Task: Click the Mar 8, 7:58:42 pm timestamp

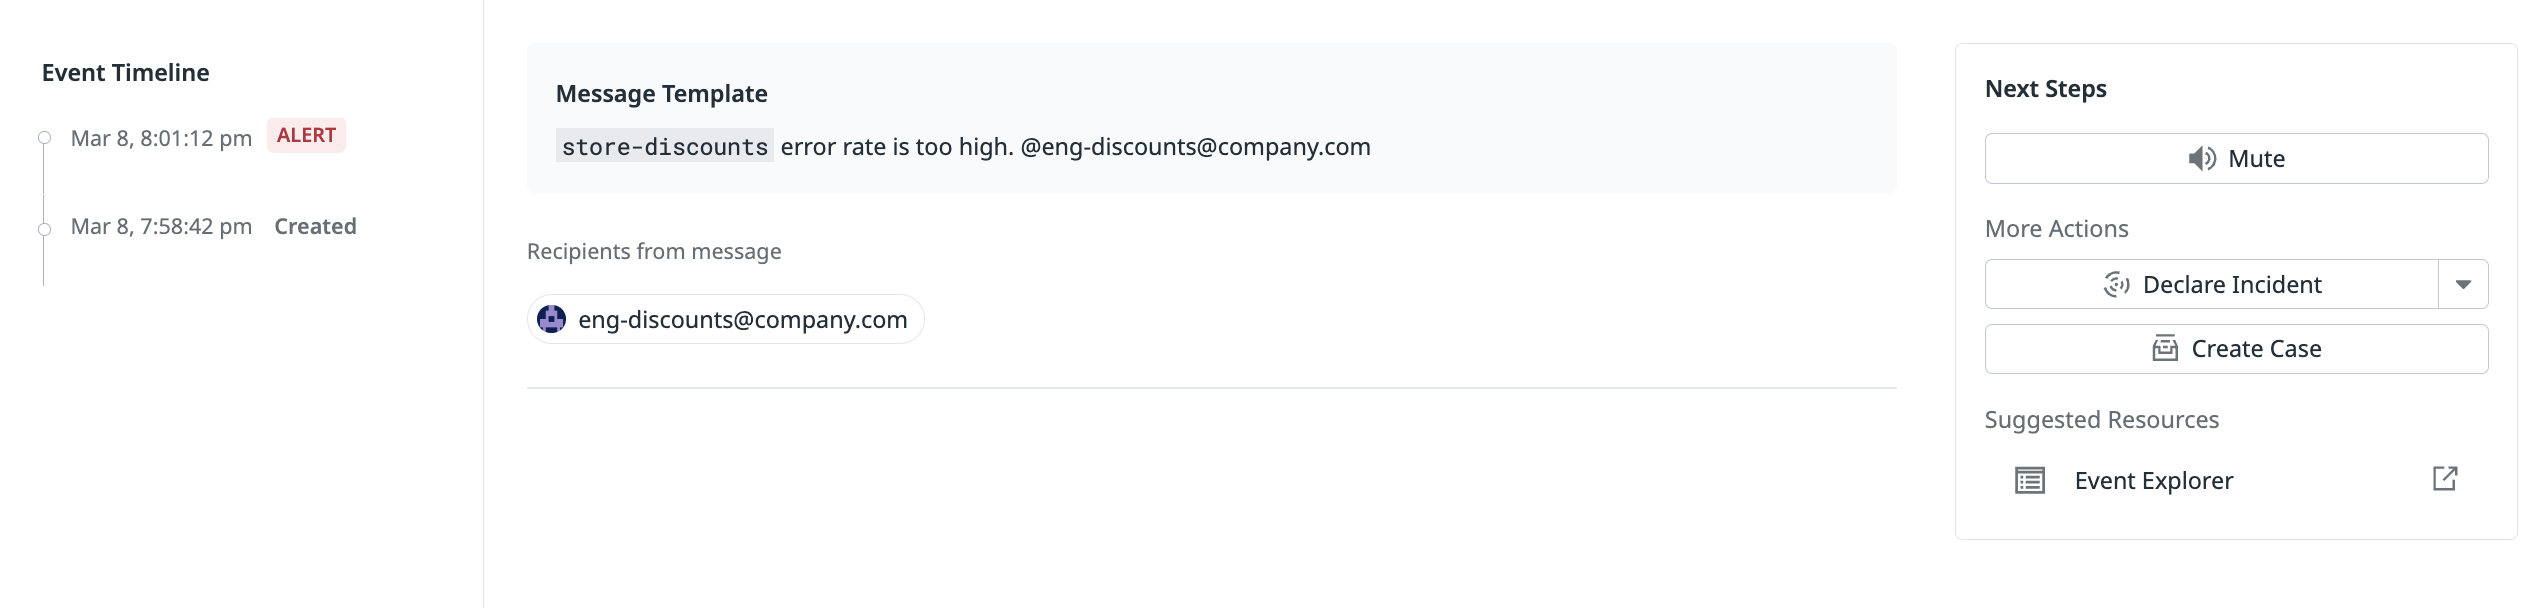Action: click(x=161, y=227)
